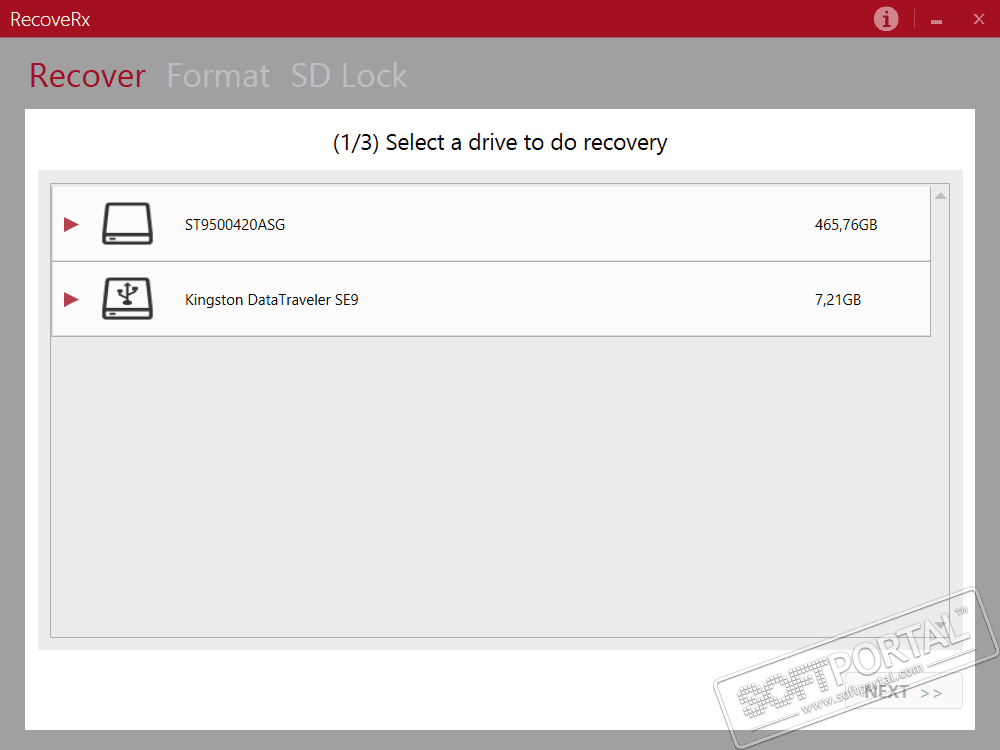
Task: Open the info icon in title bar
Action: click(886, 19)
